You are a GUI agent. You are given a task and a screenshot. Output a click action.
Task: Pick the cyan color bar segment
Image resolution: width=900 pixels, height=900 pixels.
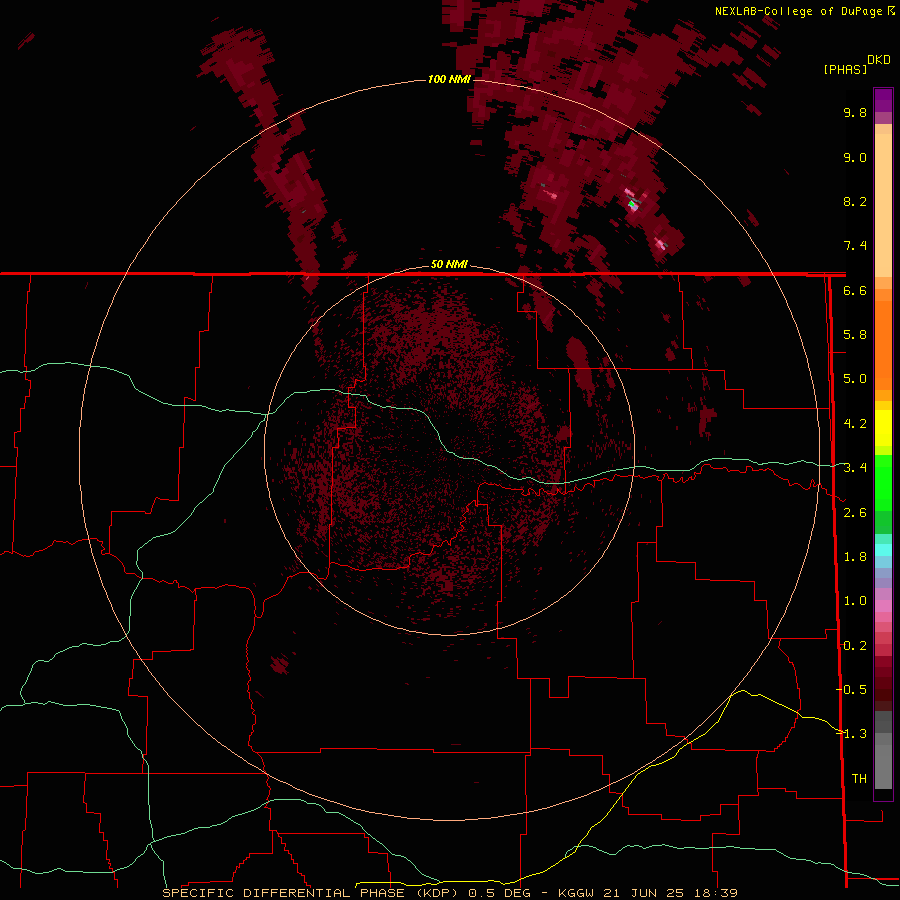[883, 550]
